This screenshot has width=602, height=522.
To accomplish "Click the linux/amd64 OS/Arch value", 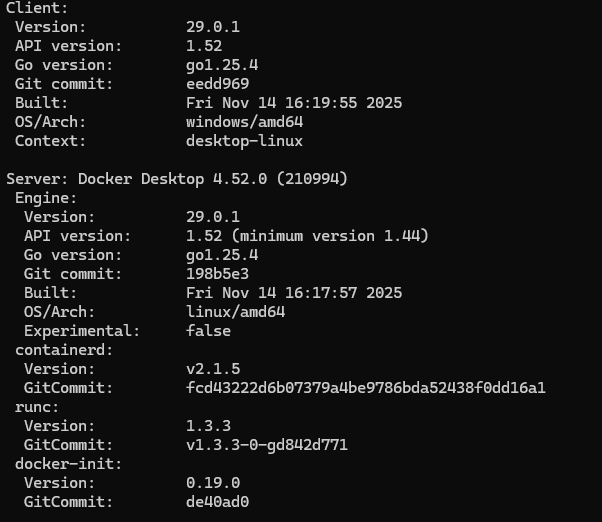I will point(235,312).
